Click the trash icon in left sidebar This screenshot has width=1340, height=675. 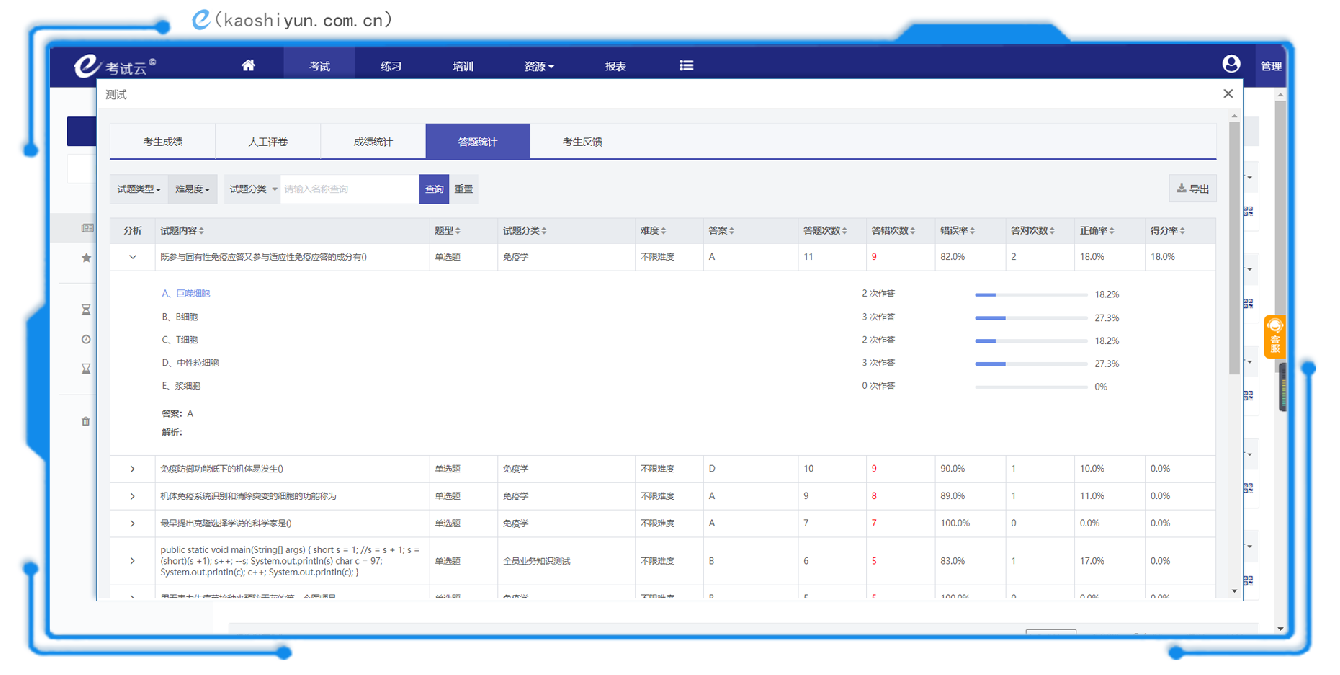click(86, 421)
